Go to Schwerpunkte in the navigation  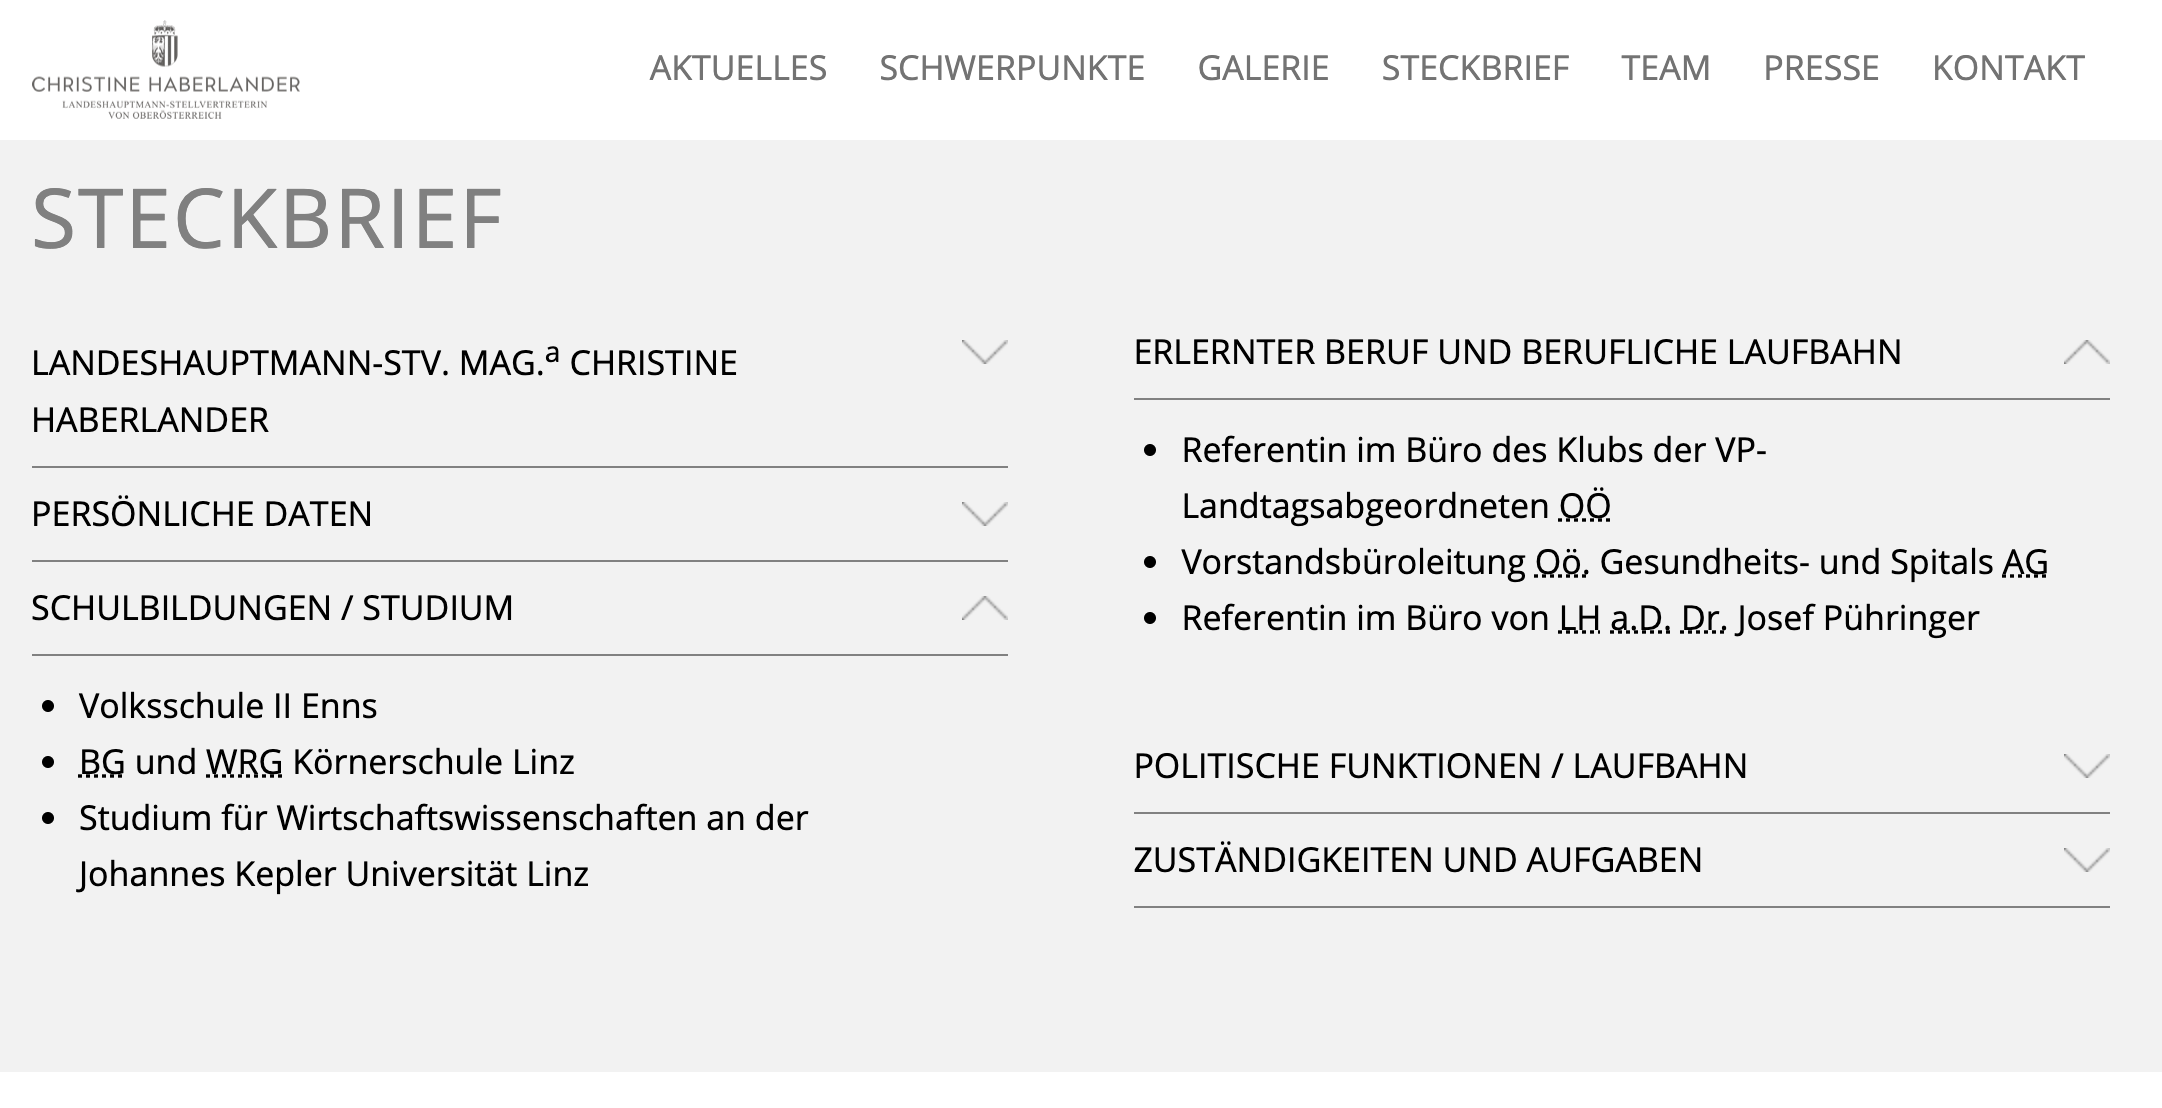(1012, 68)
